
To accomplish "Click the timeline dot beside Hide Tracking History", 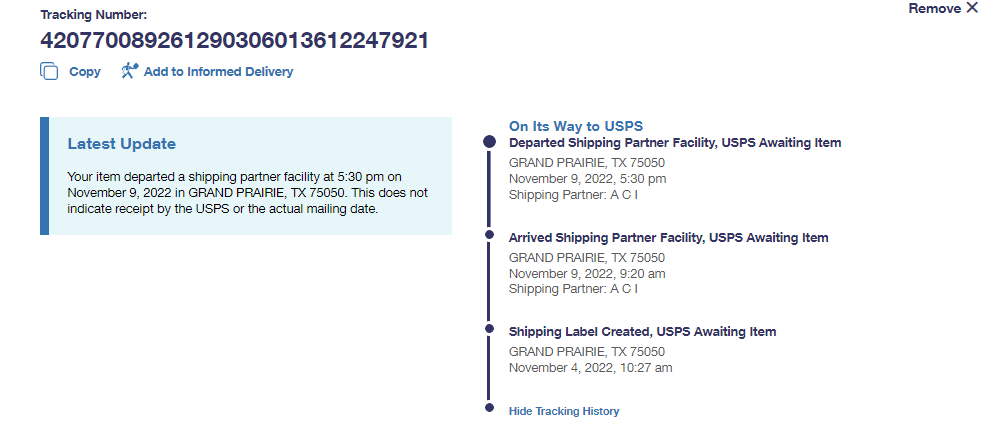I will point(489,408).
